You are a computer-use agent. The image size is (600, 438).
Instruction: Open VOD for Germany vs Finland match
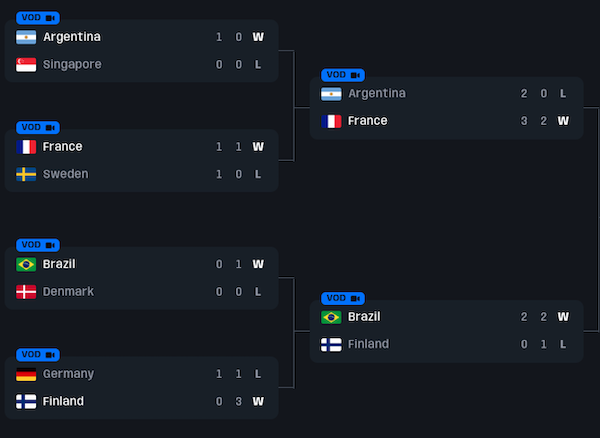[38, 355]
